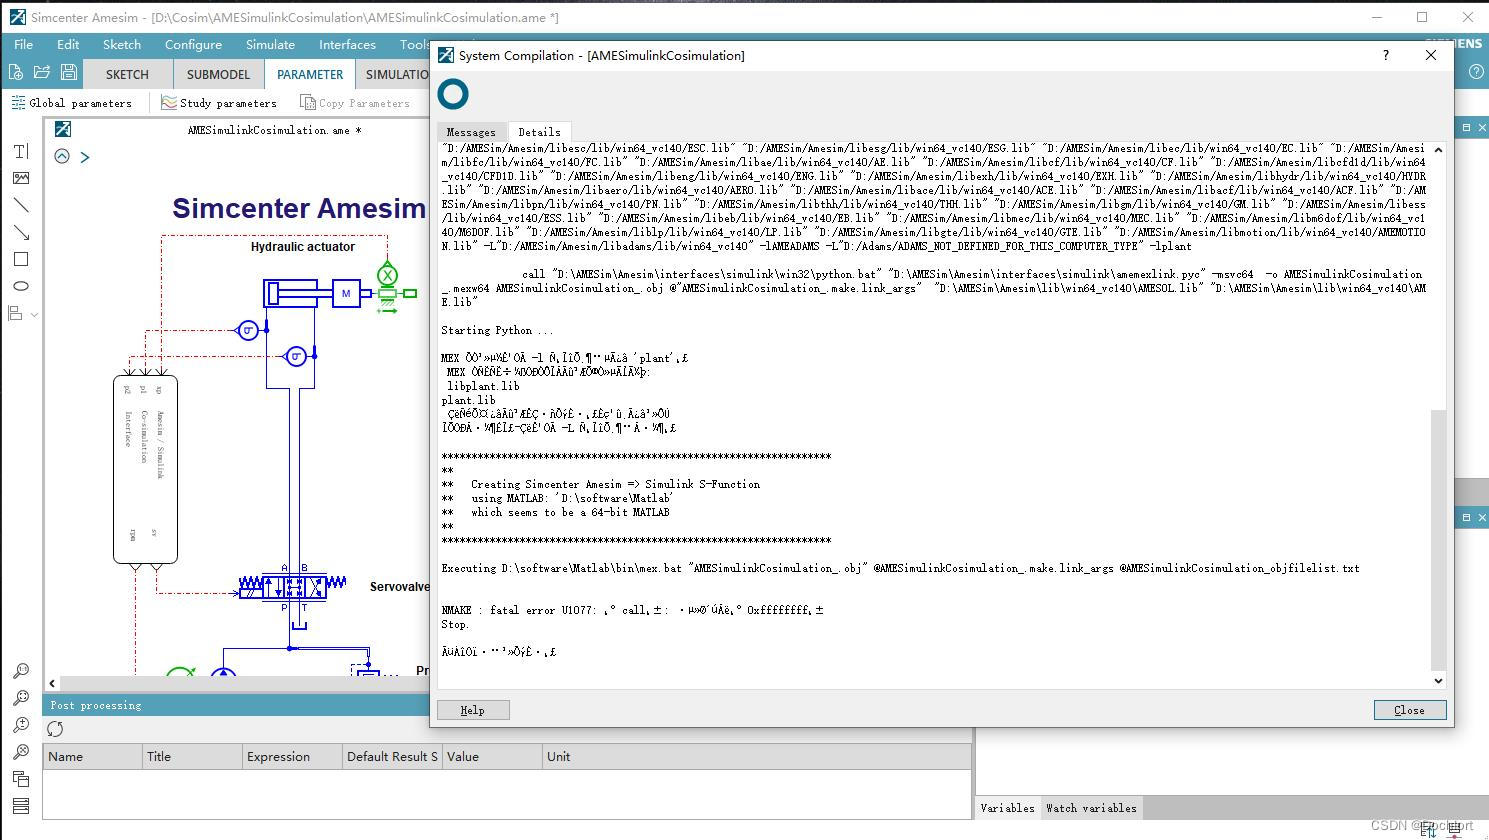This screenshot has width=1489, height=840.
Task: Close the System Compilation dialog with Close button
Action: [x=1409, y=710]
